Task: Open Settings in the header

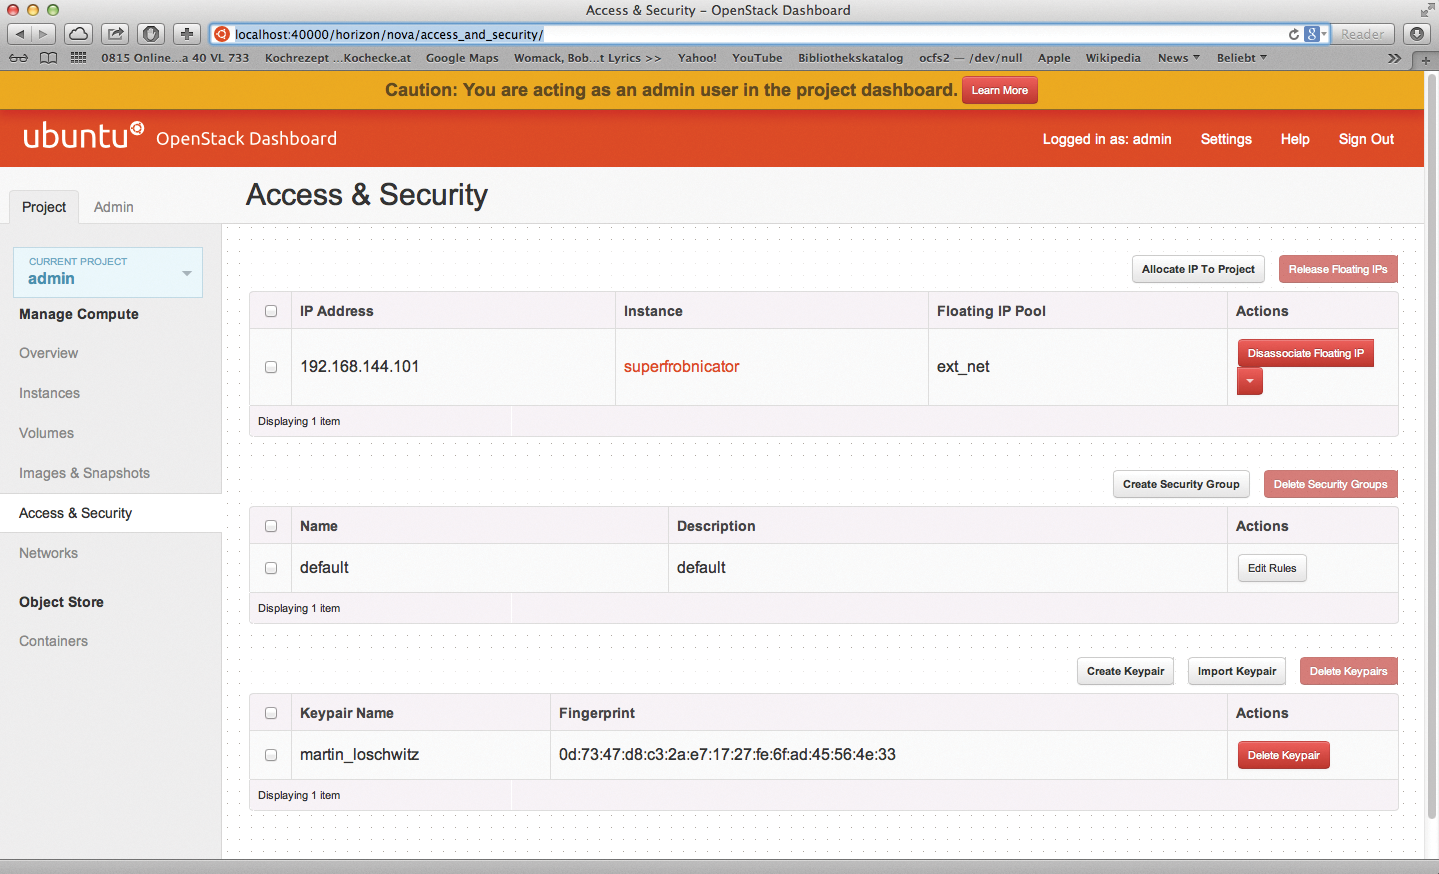Action: coord(1226,139)
